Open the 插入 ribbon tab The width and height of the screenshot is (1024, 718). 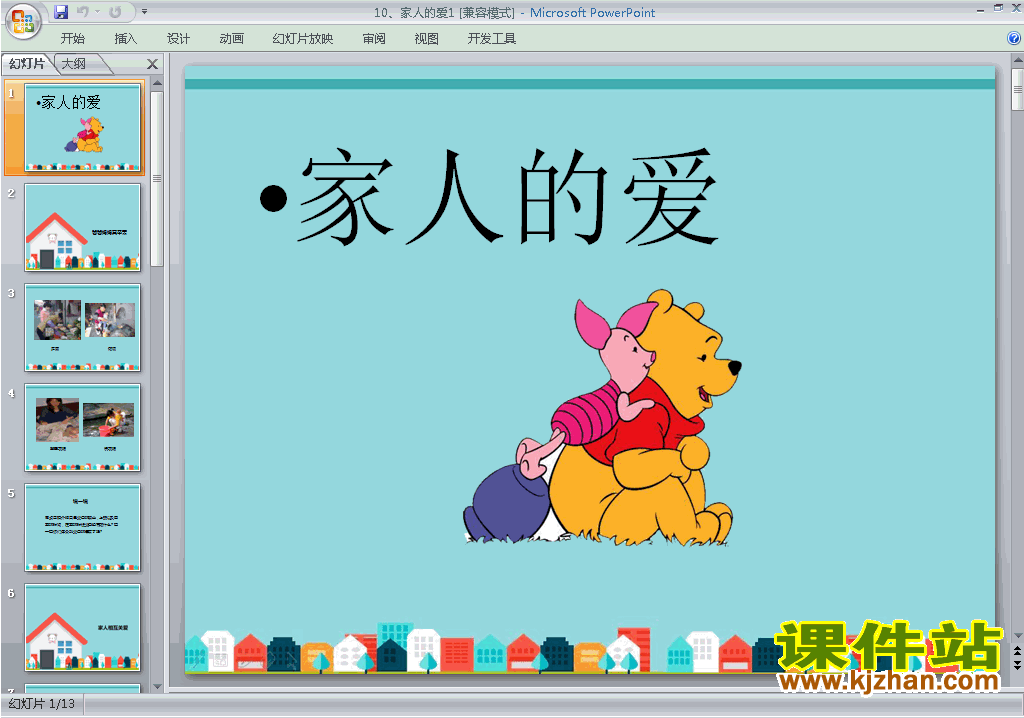click(125, 39)
